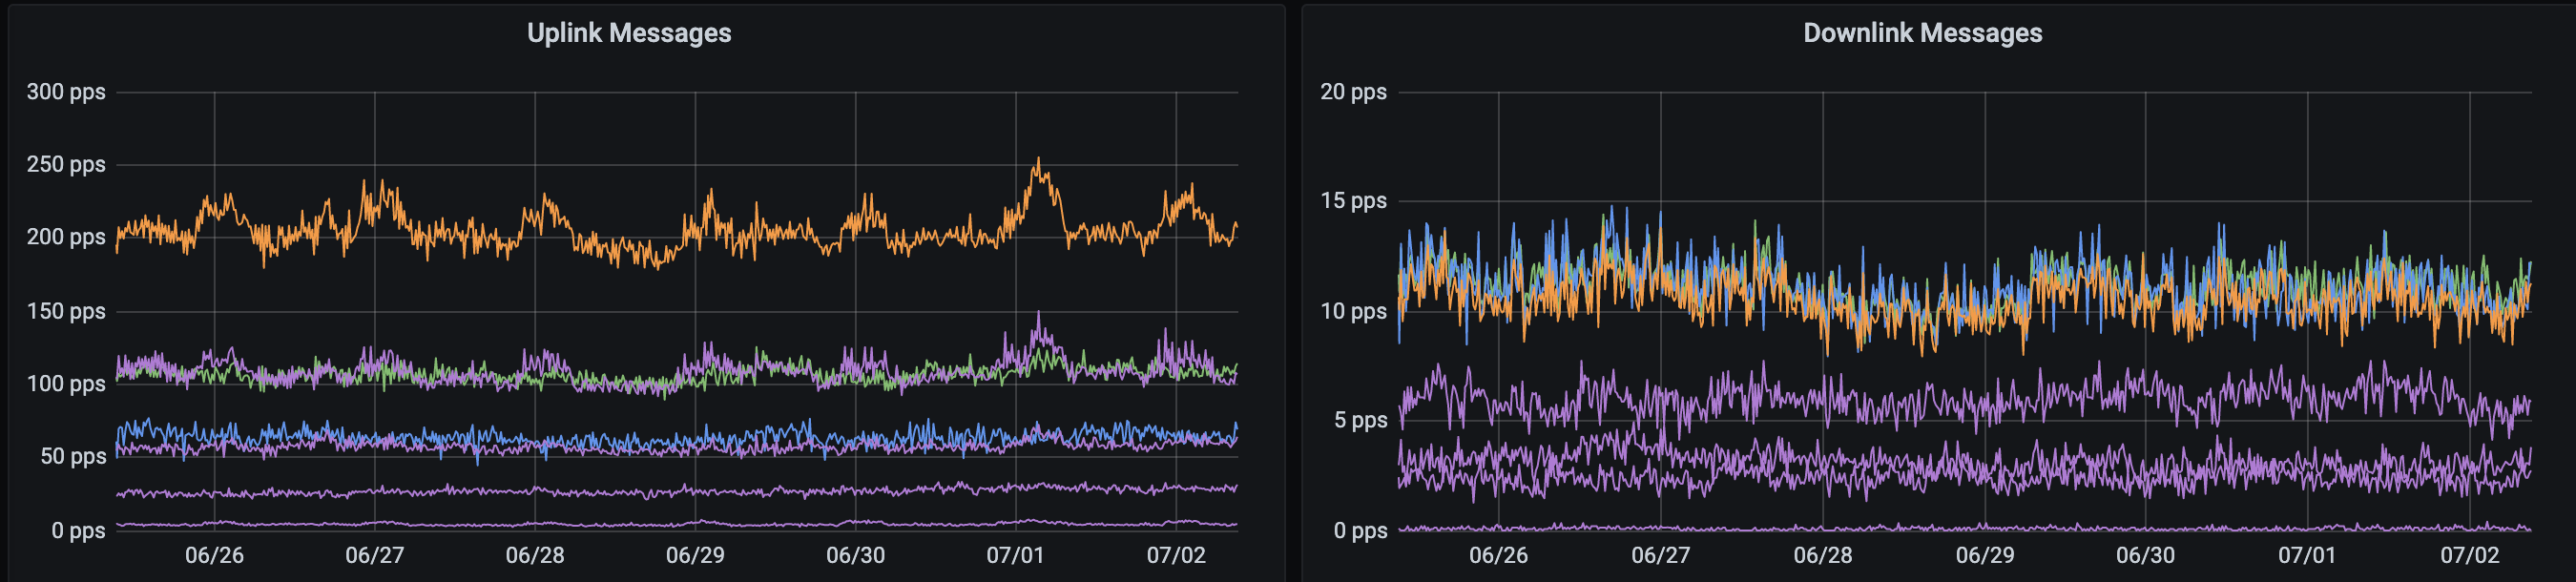Click the 150 pps label in Uplink Messages
Viewport: 2576px width, 582px height.
[x=66, y=311]
